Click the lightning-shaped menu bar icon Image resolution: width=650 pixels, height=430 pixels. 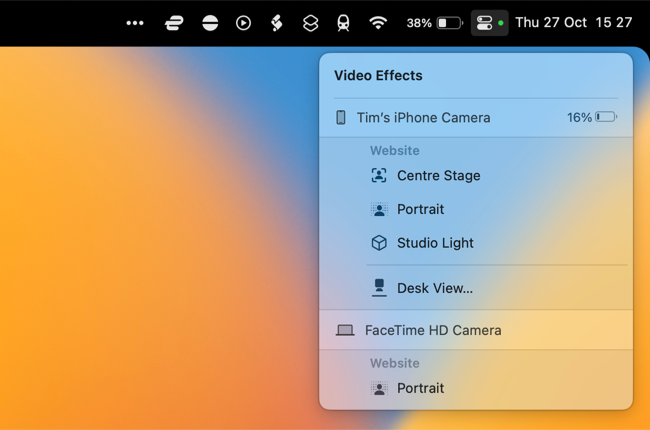277,23
